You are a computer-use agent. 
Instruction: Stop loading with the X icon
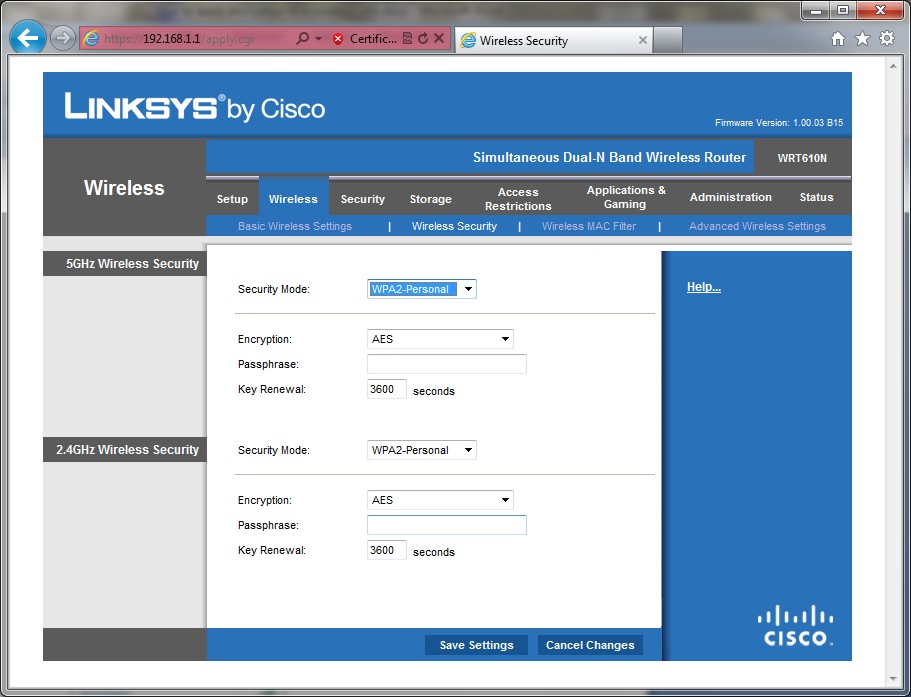pyautogui.click(x=439, y=39)
